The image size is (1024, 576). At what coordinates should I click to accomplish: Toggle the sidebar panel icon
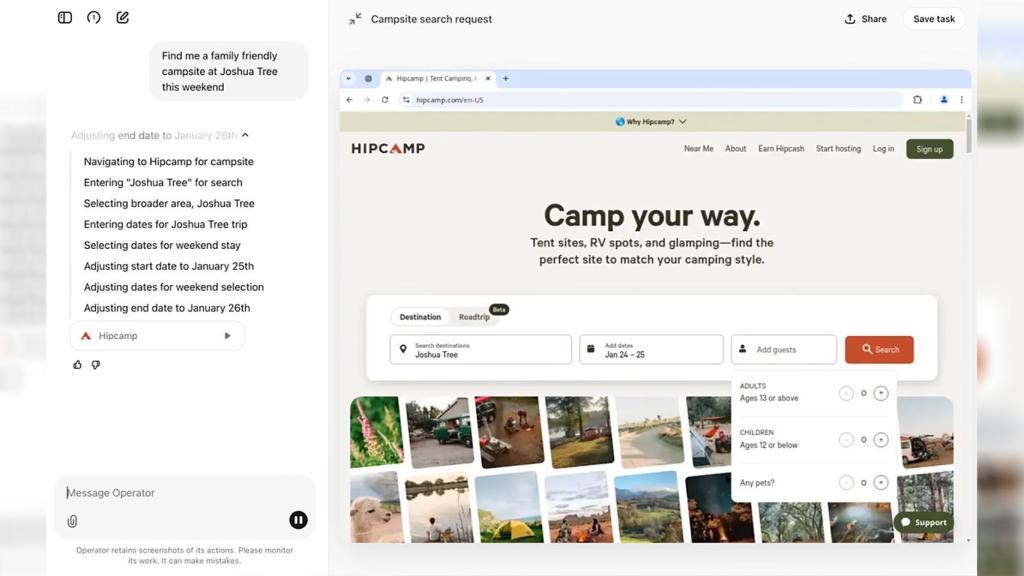pos(65,18)
